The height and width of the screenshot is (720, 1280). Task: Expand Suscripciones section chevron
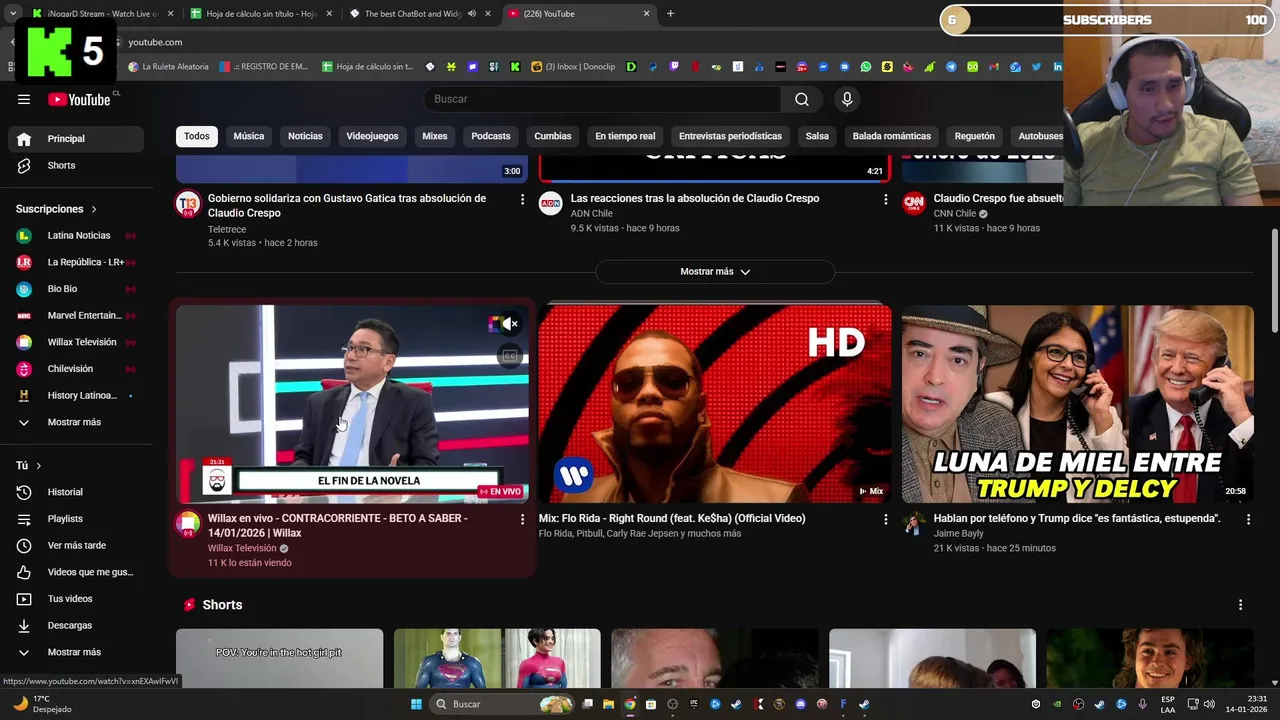click(x=94, y=209)
